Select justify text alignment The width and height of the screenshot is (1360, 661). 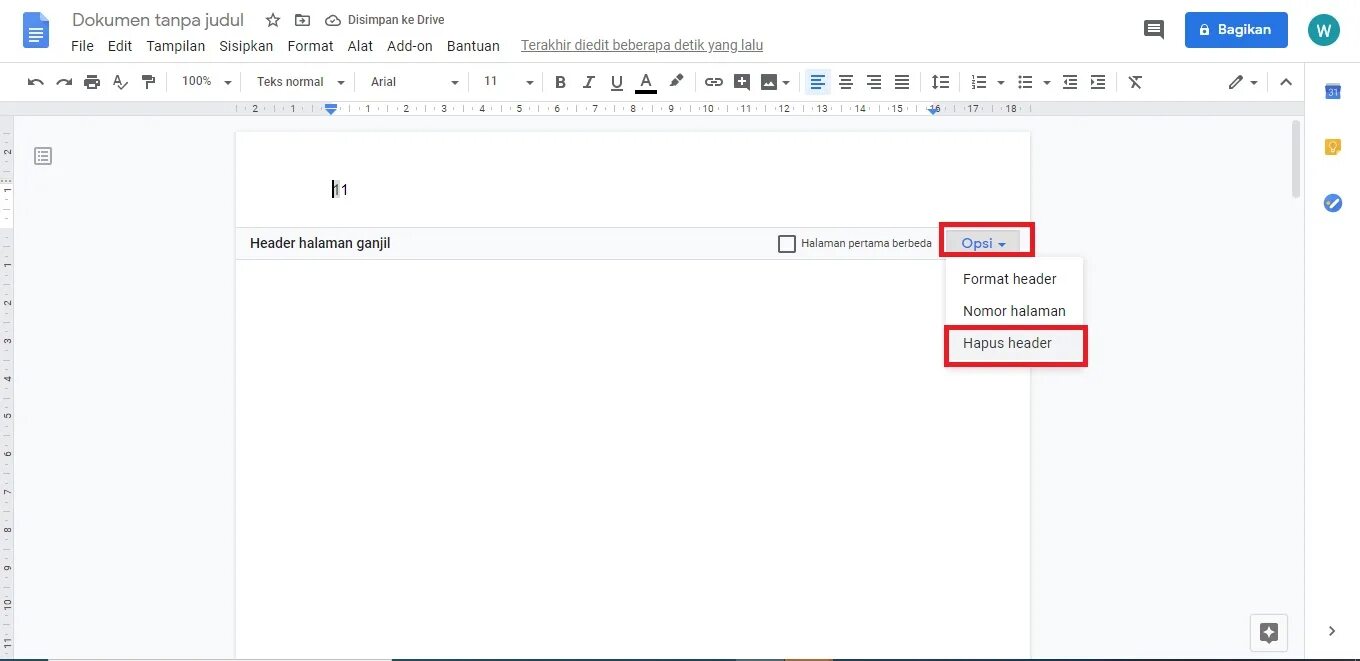tap(902, 82)
